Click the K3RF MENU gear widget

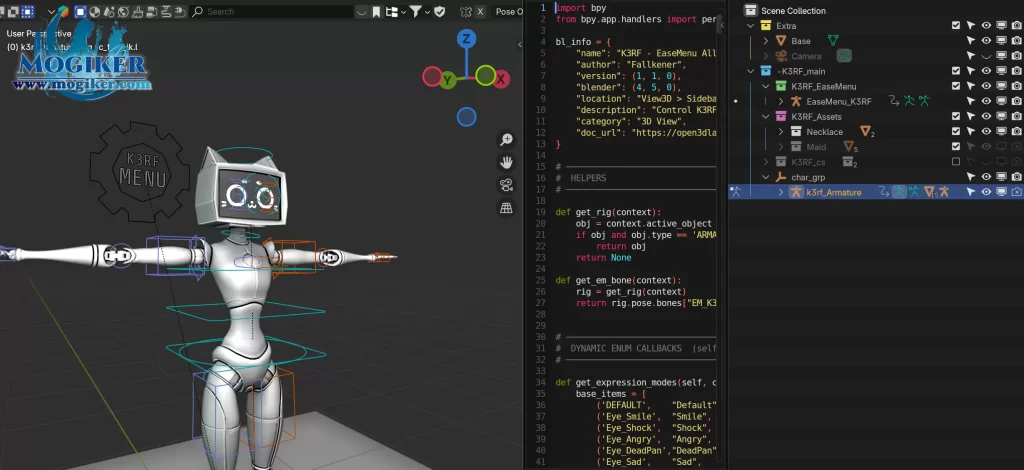[x=140, y=172]
